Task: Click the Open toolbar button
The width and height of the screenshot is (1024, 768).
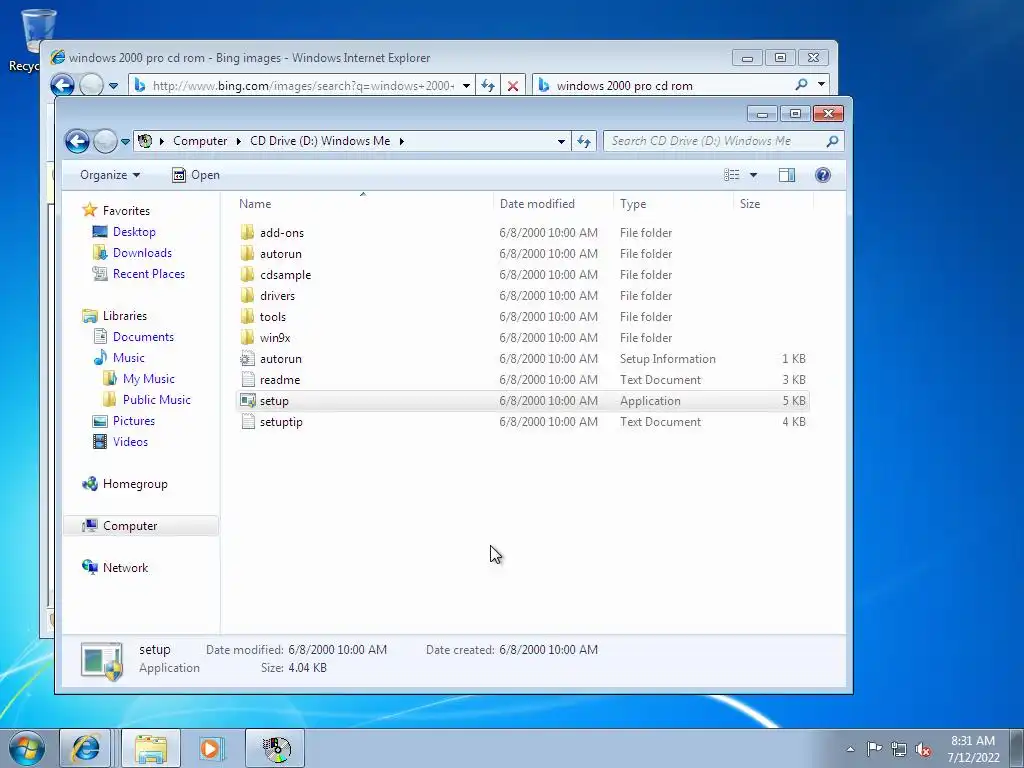Action: click(x=196, y=175)
